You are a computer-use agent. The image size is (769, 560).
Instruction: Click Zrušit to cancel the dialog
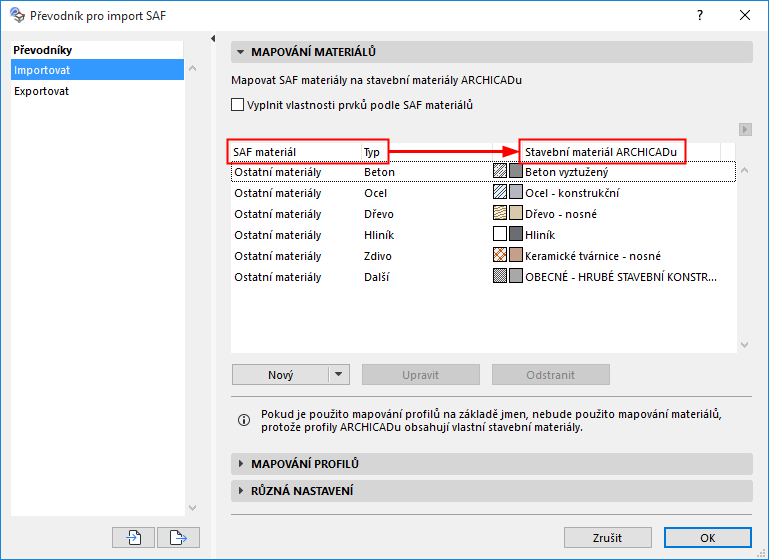tap(608, 537)
